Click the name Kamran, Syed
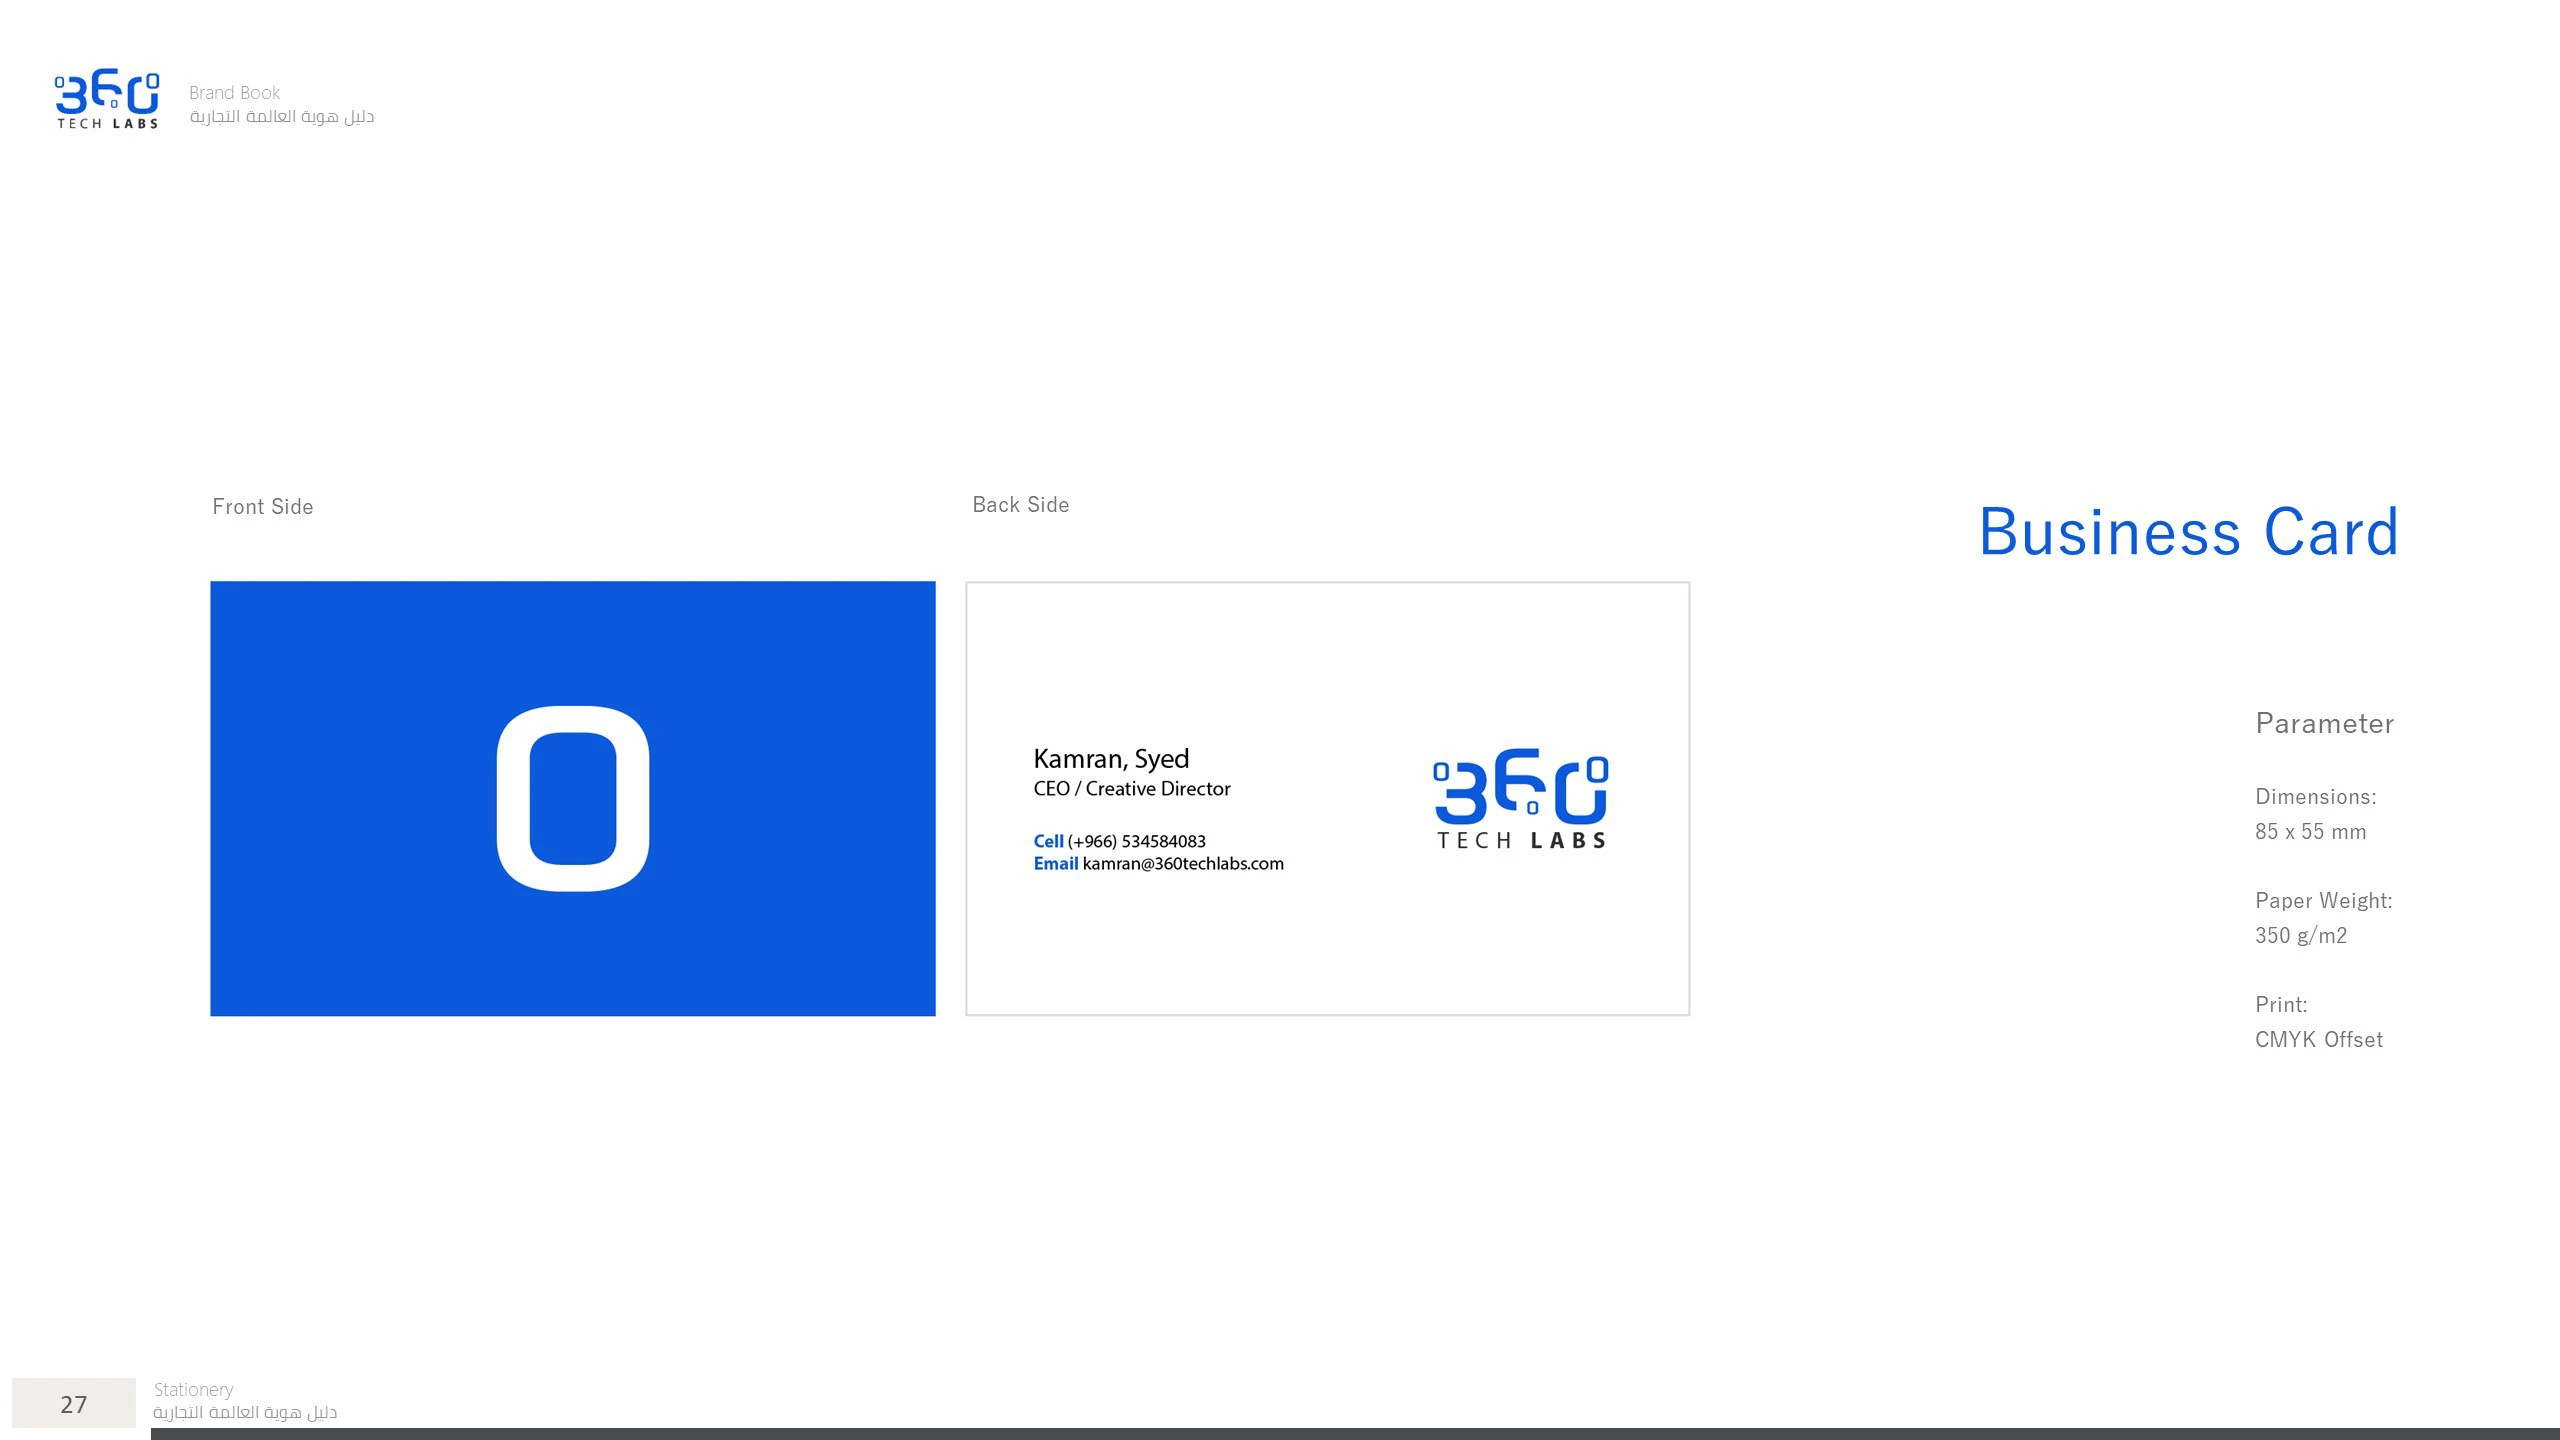 pyautogui.click(x=1110, y=759)
